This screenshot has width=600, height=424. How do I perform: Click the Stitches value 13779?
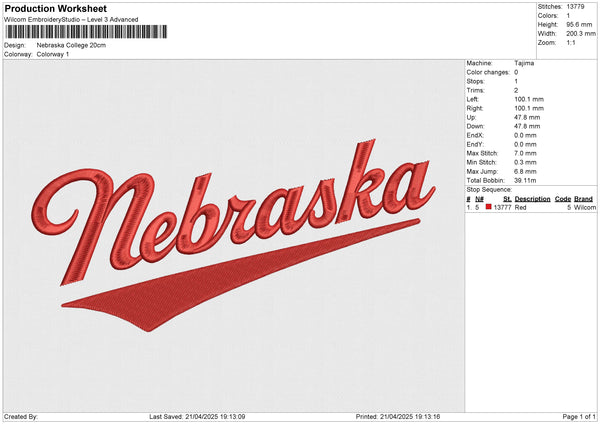[x=576, y=7]
